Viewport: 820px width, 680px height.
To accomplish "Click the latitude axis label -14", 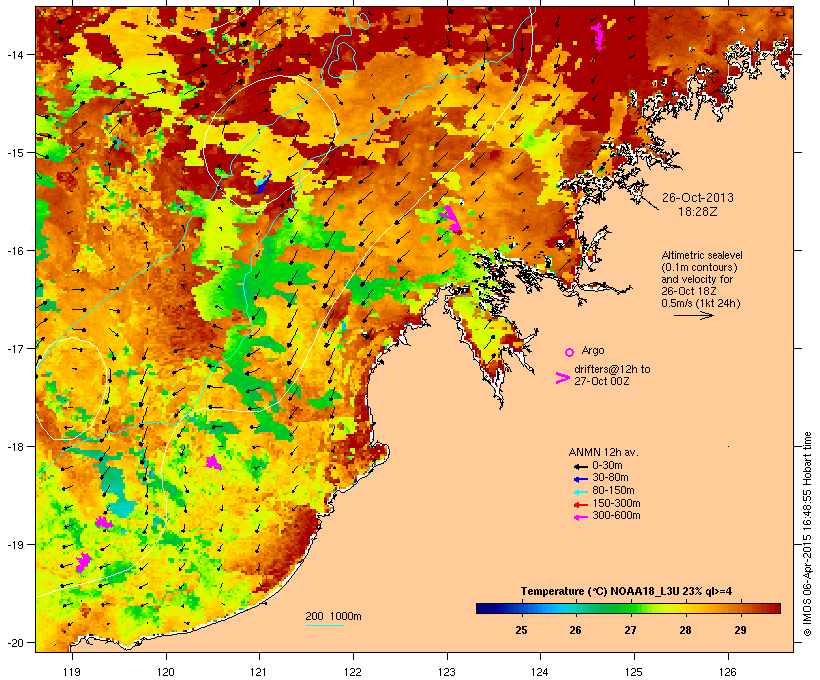I will point(14,54).
